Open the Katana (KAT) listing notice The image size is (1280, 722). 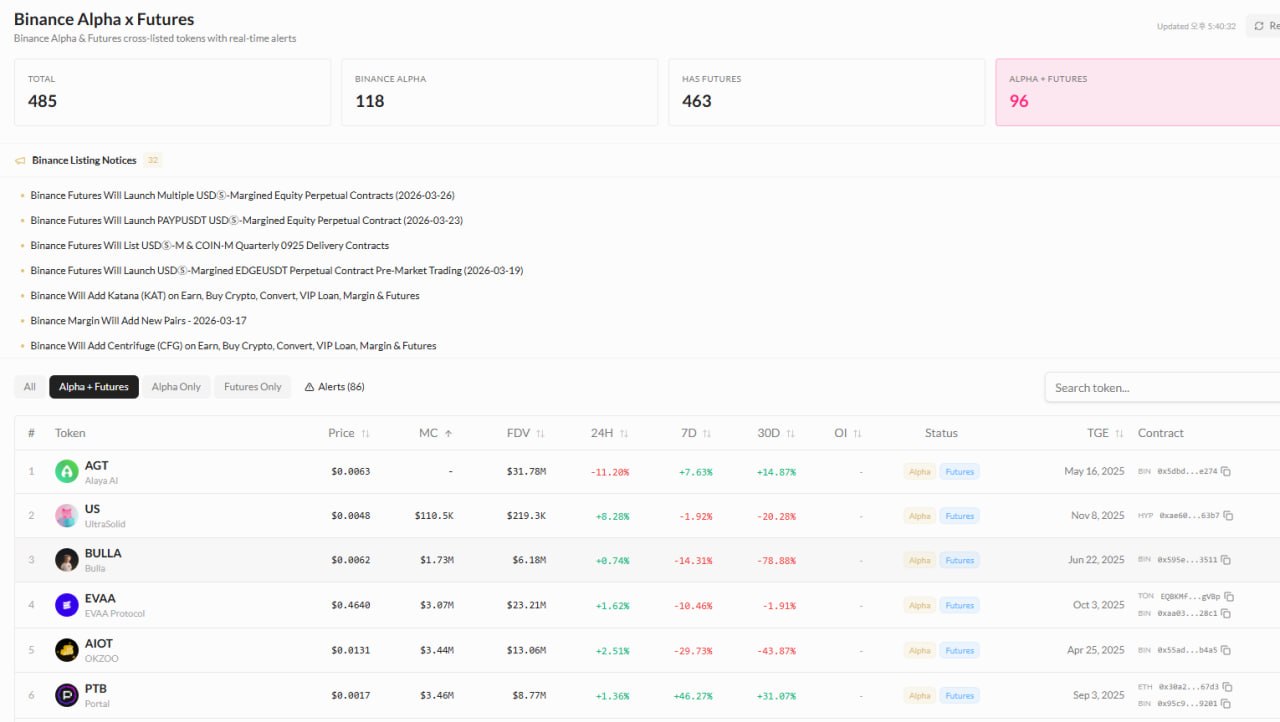(x=225, y=296)
